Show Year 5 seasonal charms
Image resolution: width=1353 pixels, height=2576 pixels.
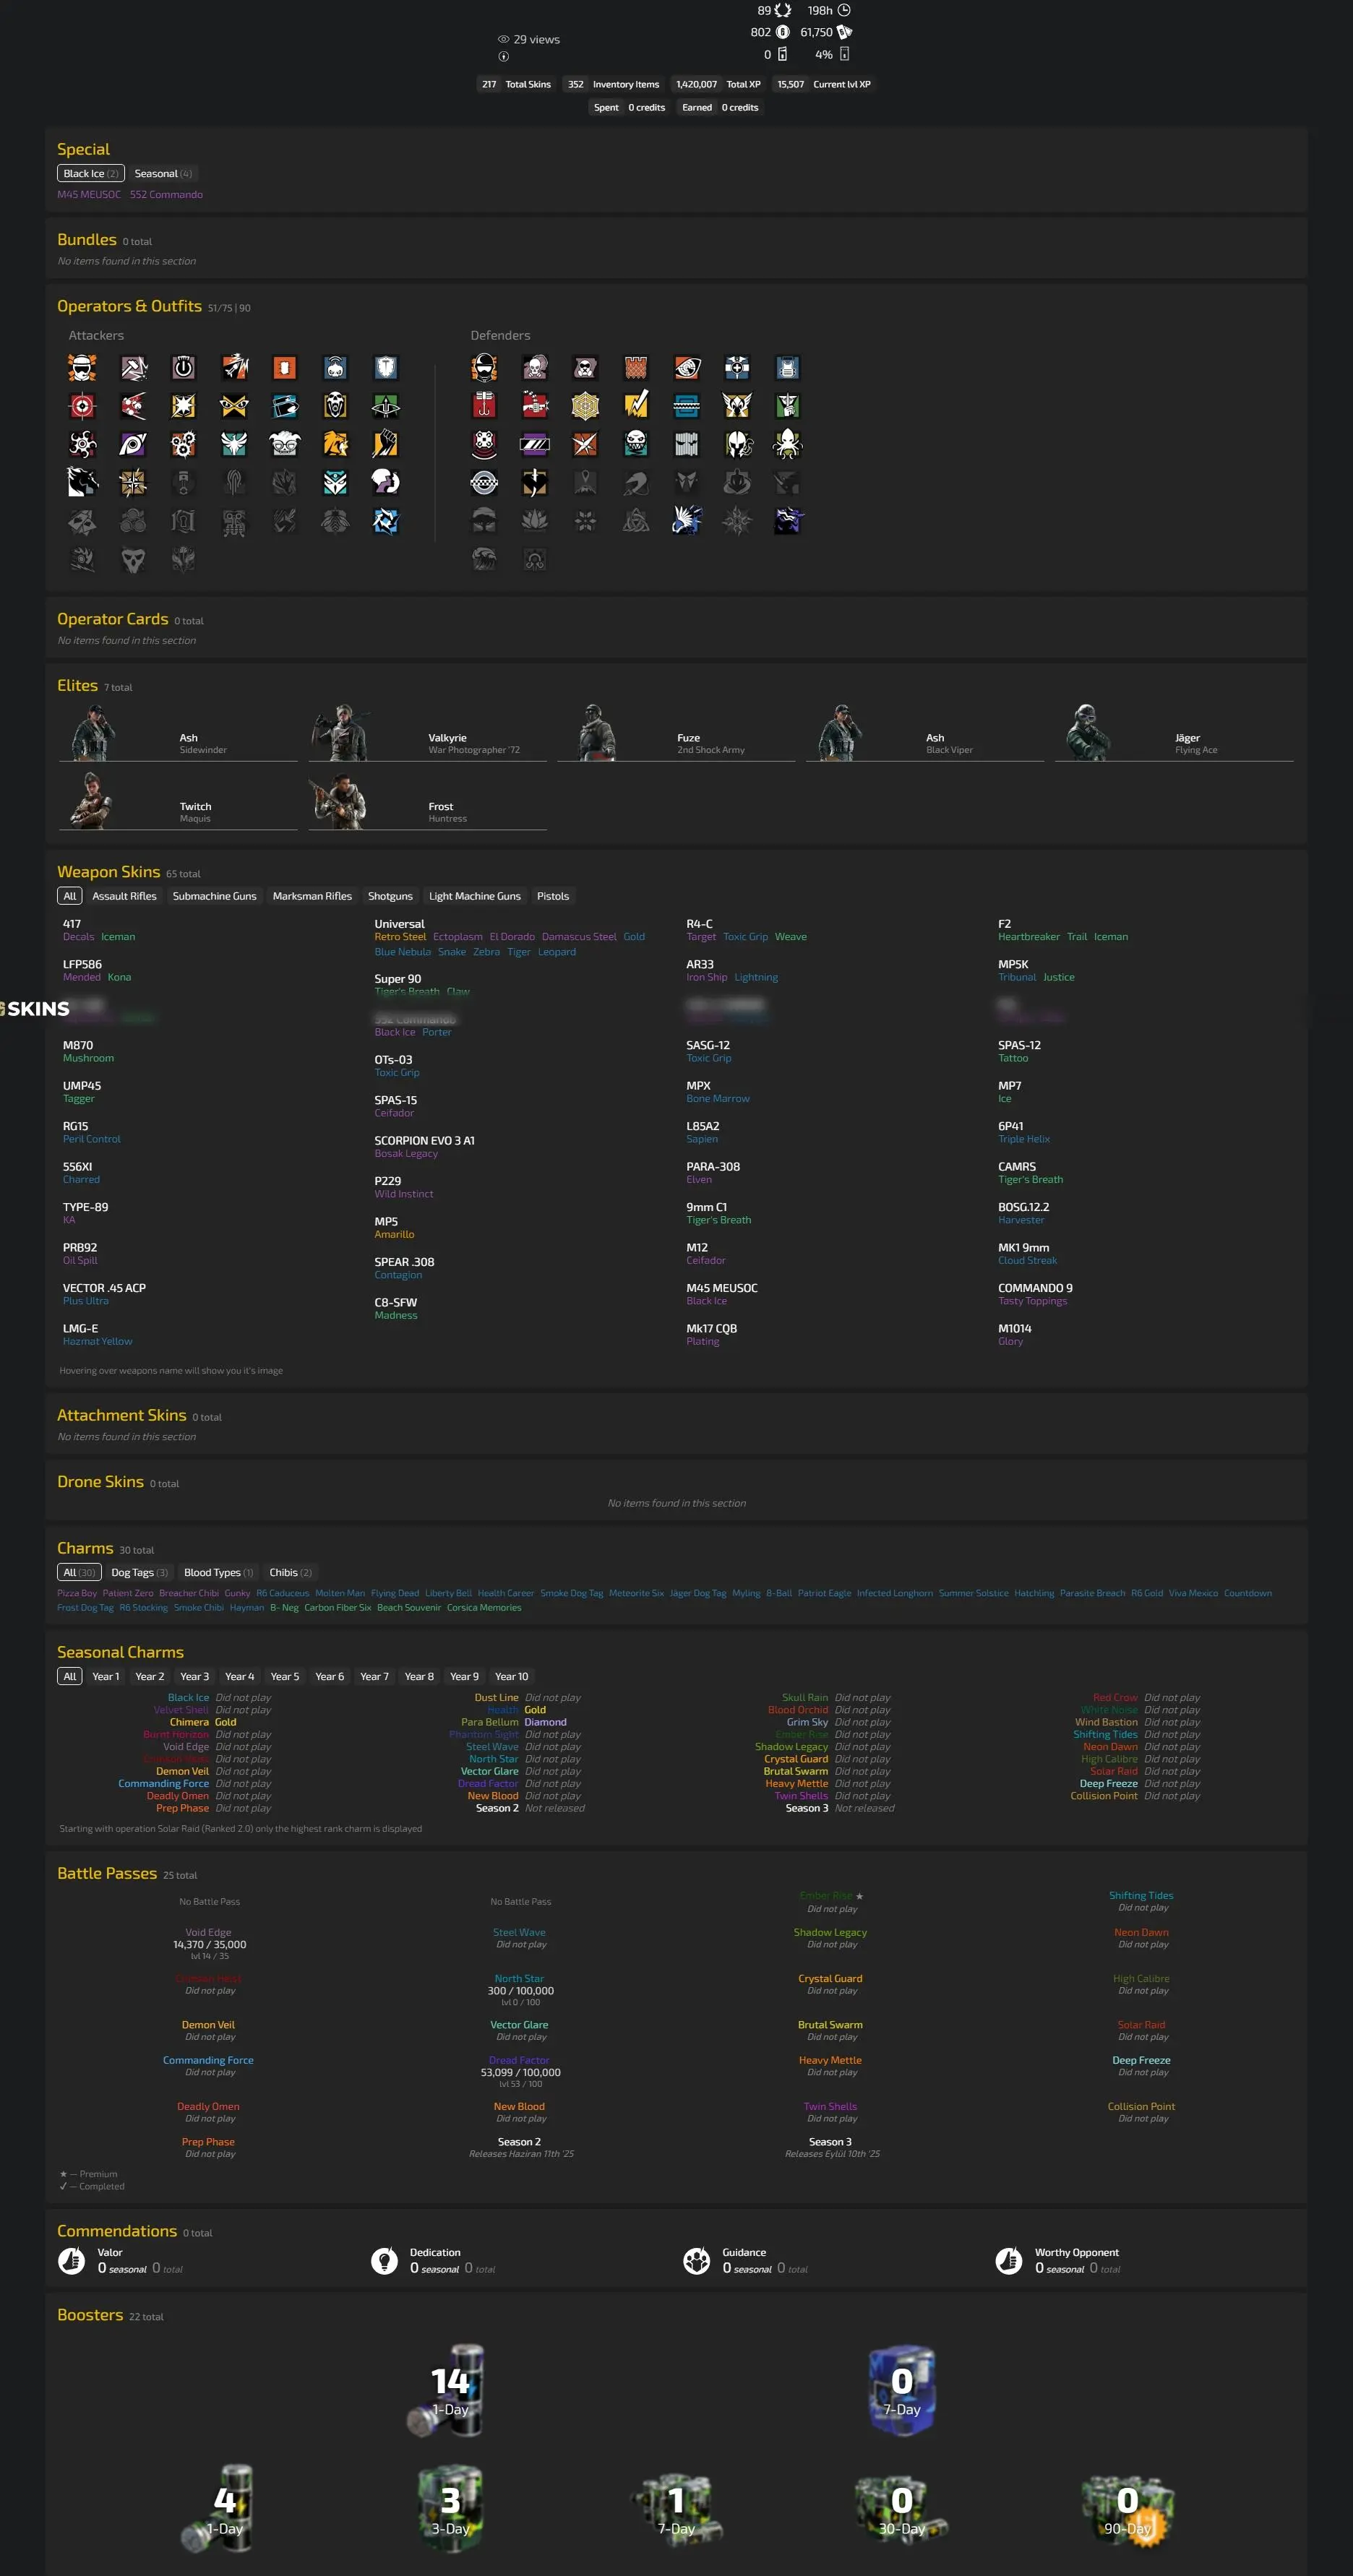coord(284,1676)
